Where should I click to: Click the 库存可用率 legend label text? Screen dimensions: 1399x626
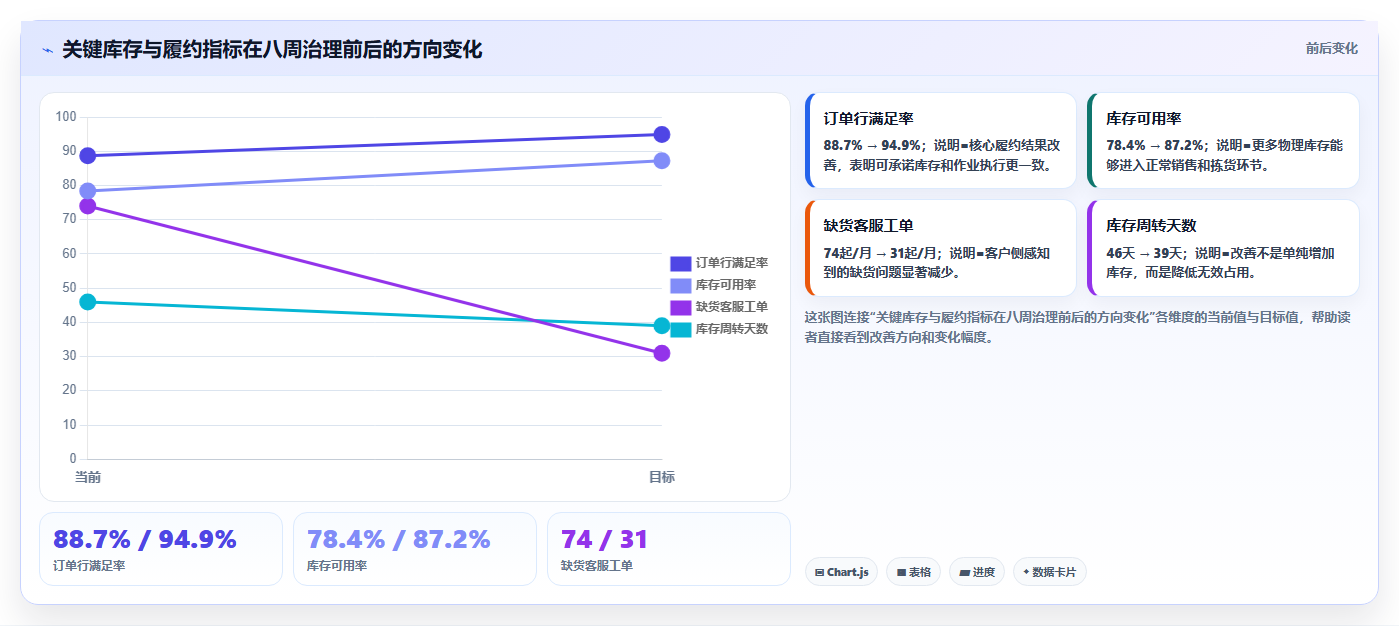click(726, 285)
